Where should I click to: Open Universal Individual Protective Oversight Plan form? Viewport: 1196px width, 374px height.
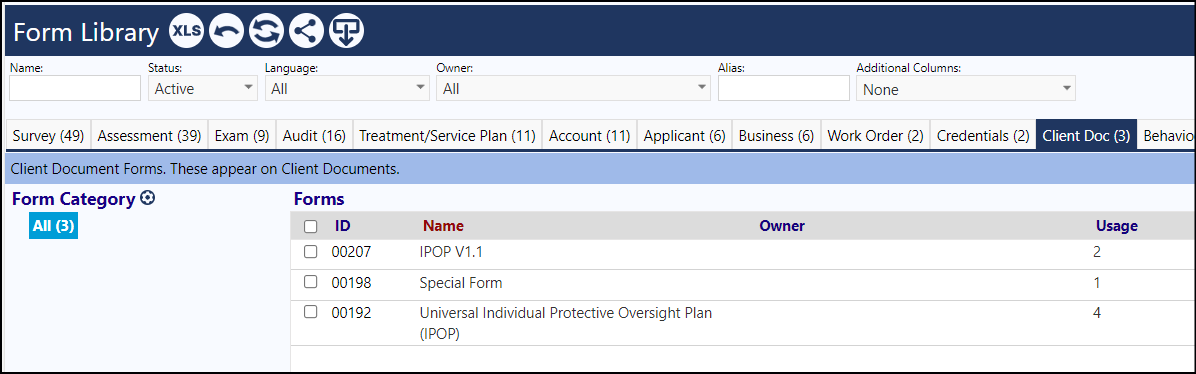tap(565, 323)
